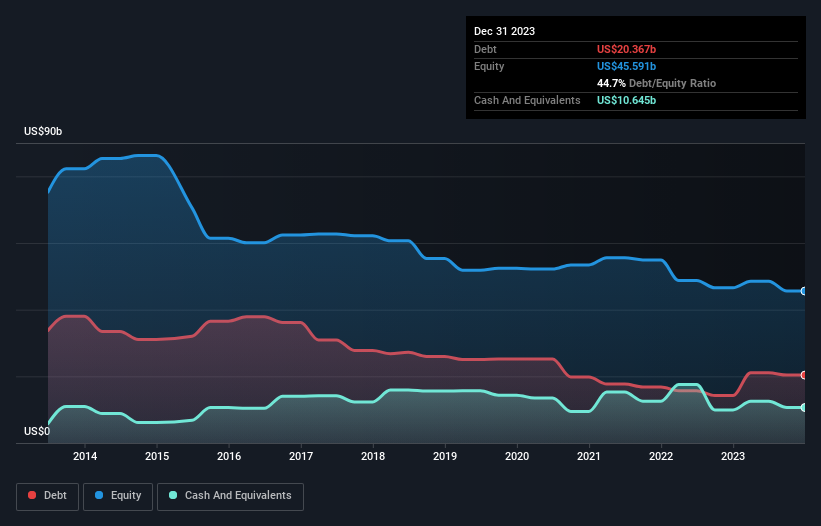Toggle the Equity series legend button

coord(118,496)
